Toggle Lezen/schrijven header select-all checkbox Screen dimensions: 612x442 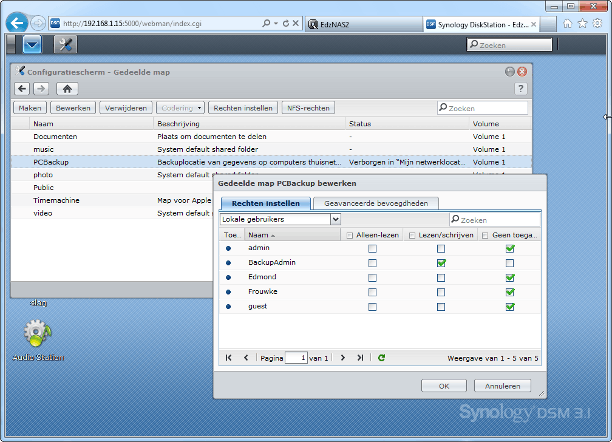[412, 235]
